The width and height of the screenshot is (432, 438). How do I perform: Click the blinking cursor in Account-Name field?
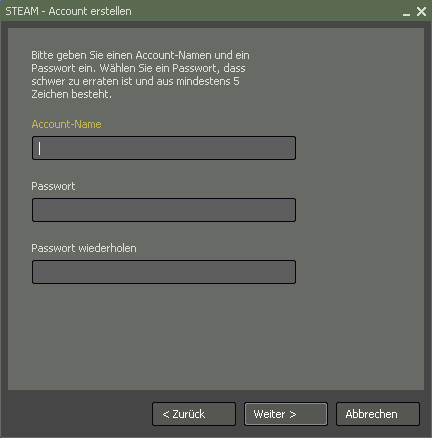tap(39, 148)
